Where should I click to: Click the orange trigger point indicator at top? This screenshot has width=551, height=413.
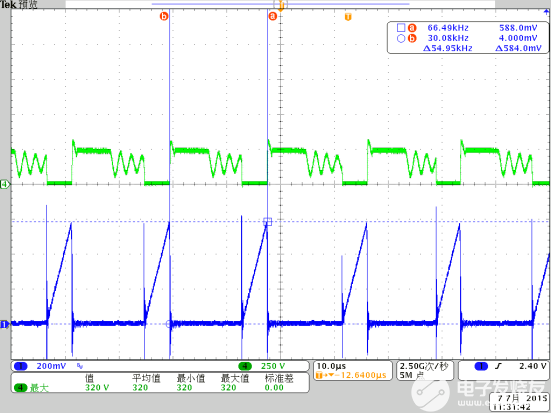tap(280, 6)
